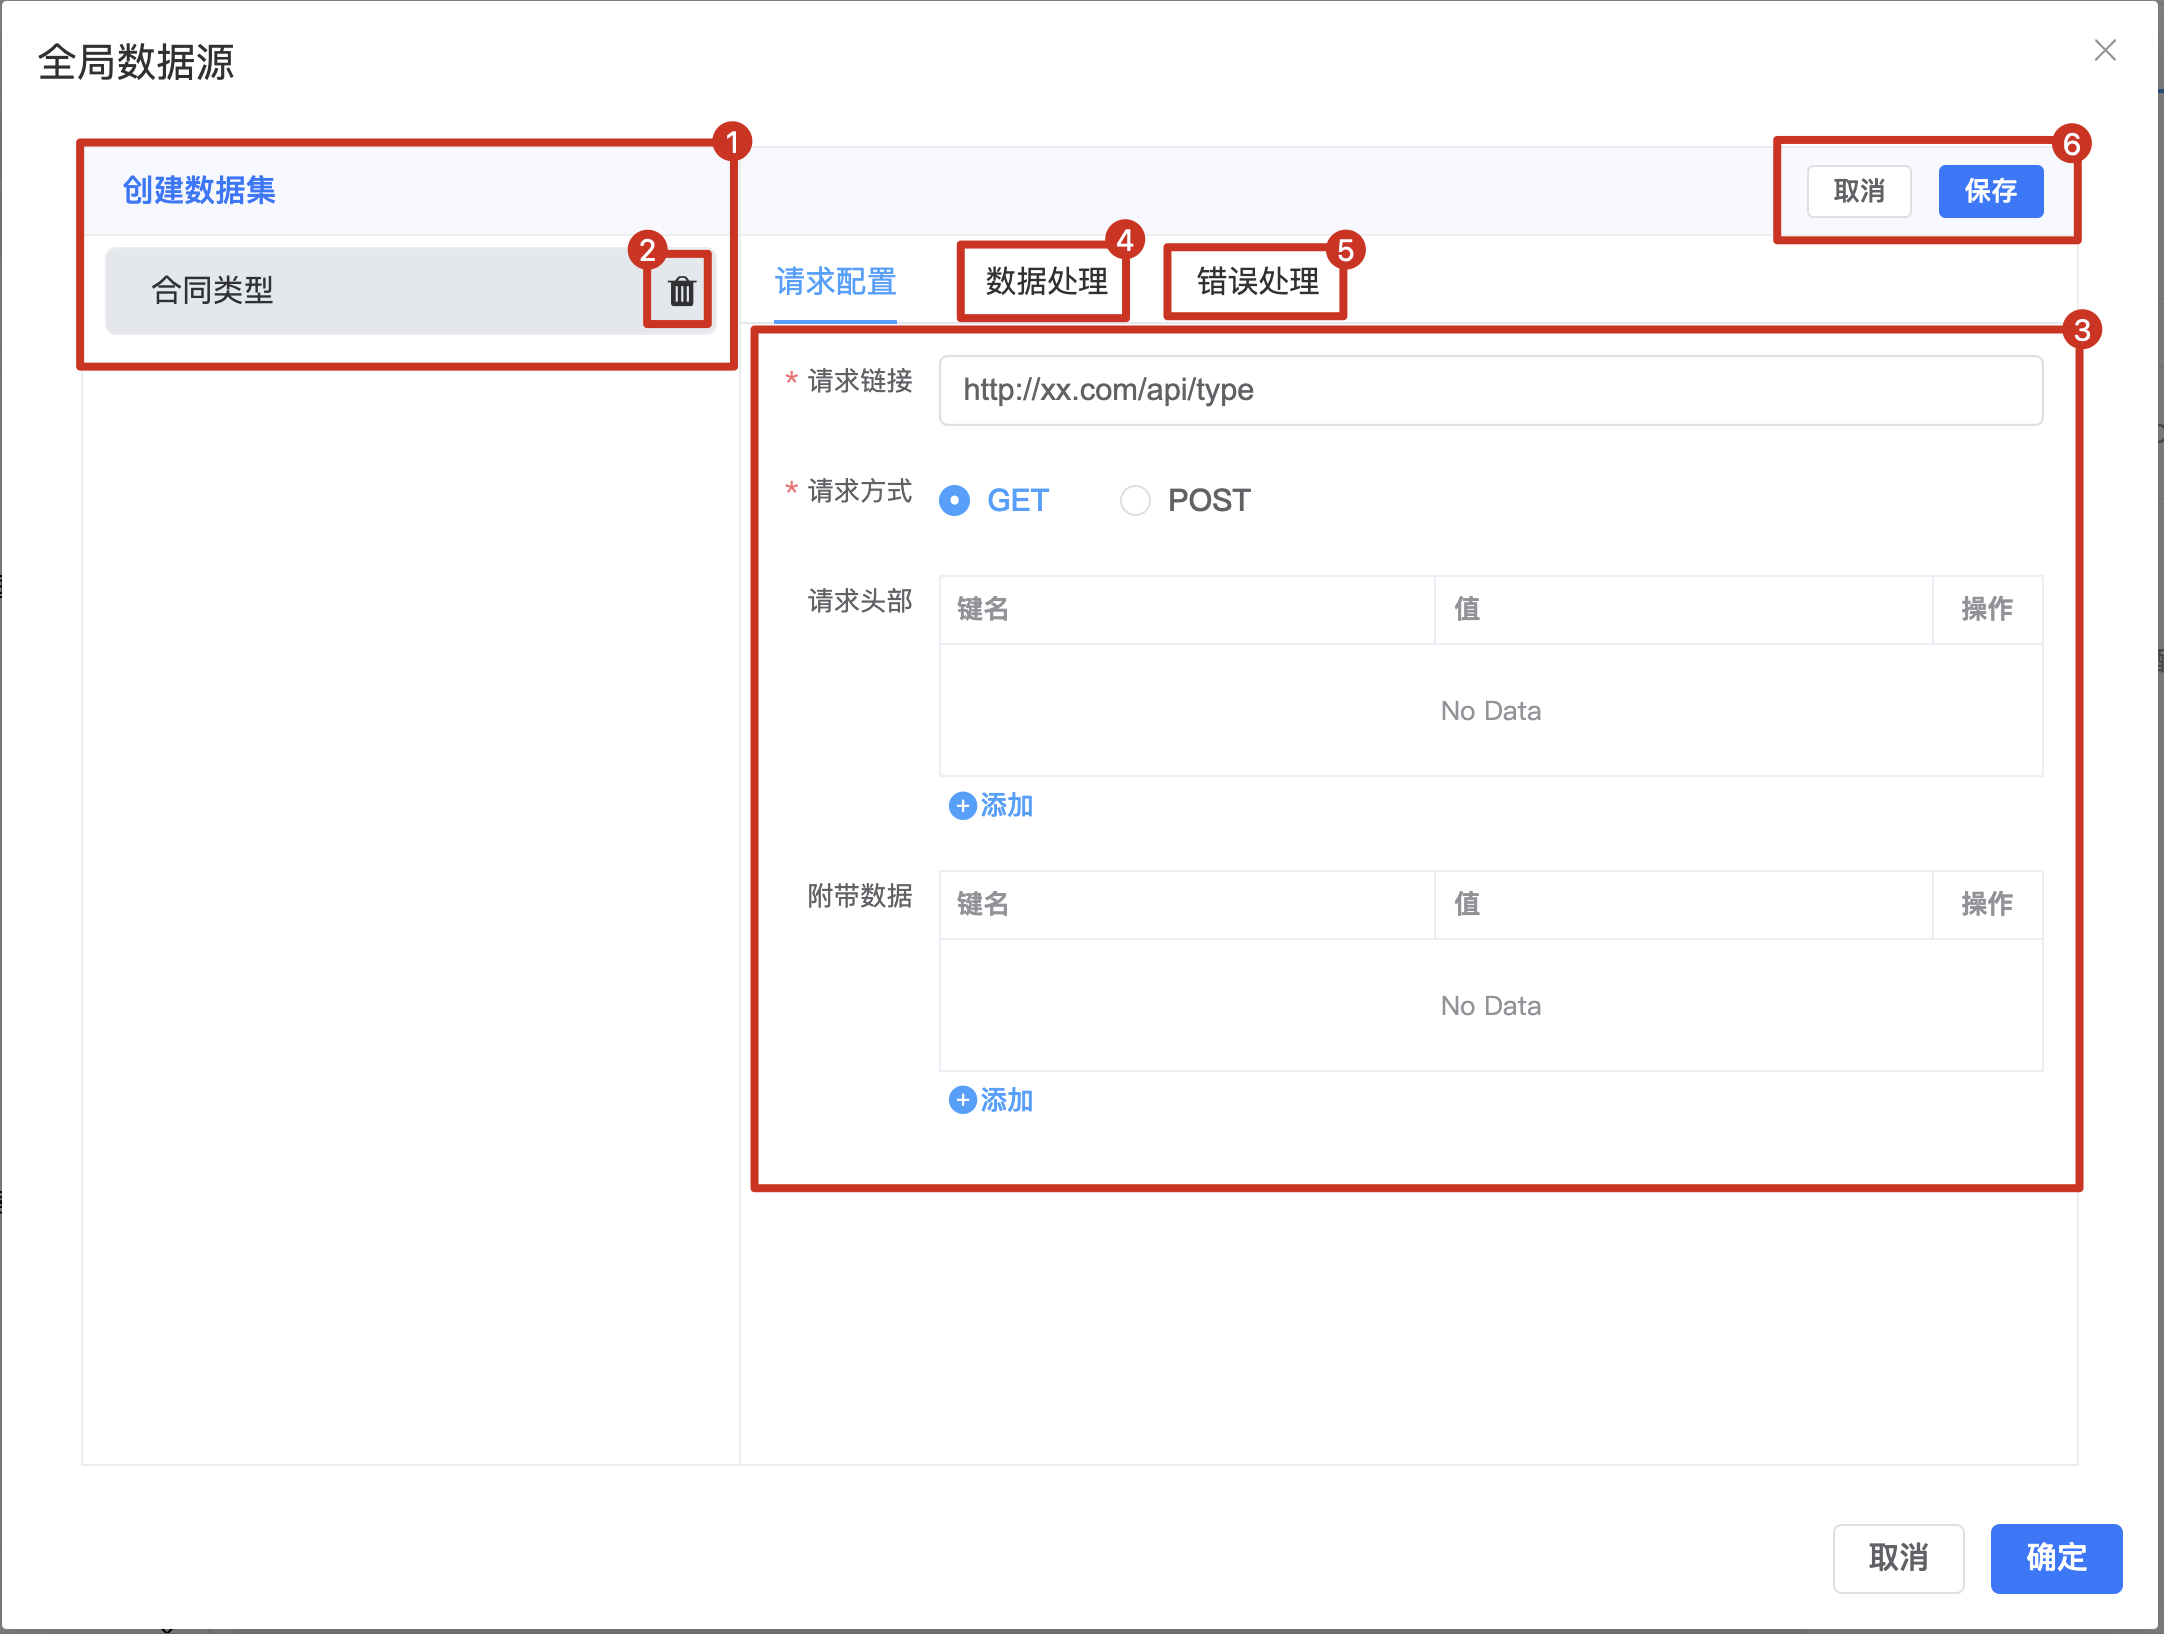Image resolution: width=2164 pixels, height=1634 pixels.
Task: Focus the 请求链接 URL input field
Action: [1490, 390]
